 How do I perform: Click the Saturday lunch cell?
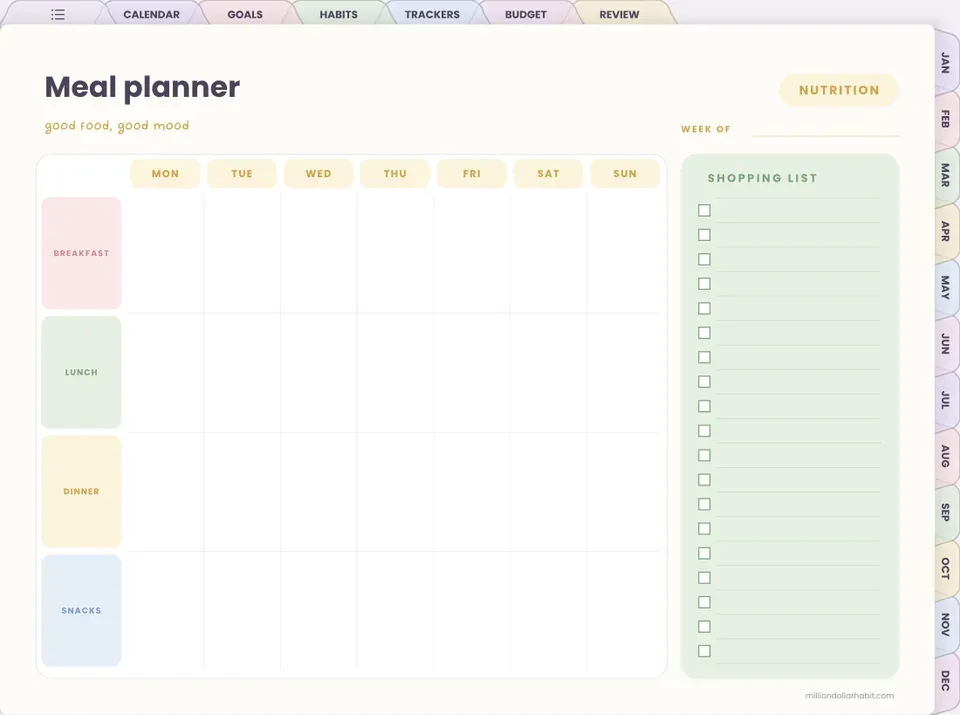point(548,372)
